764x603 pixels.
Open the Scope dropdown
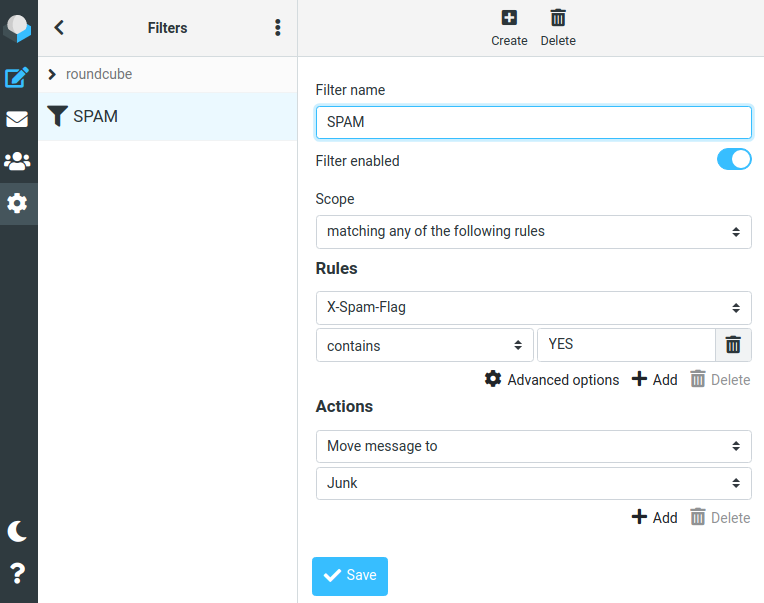pos(534,232)
